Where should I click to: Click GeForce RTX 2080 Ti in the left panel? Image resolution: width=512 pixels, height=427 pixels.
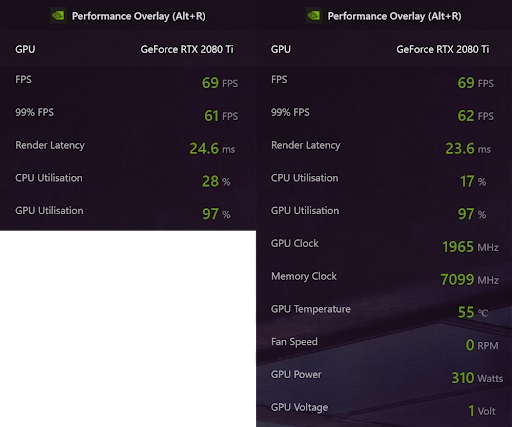coord(187,49)
